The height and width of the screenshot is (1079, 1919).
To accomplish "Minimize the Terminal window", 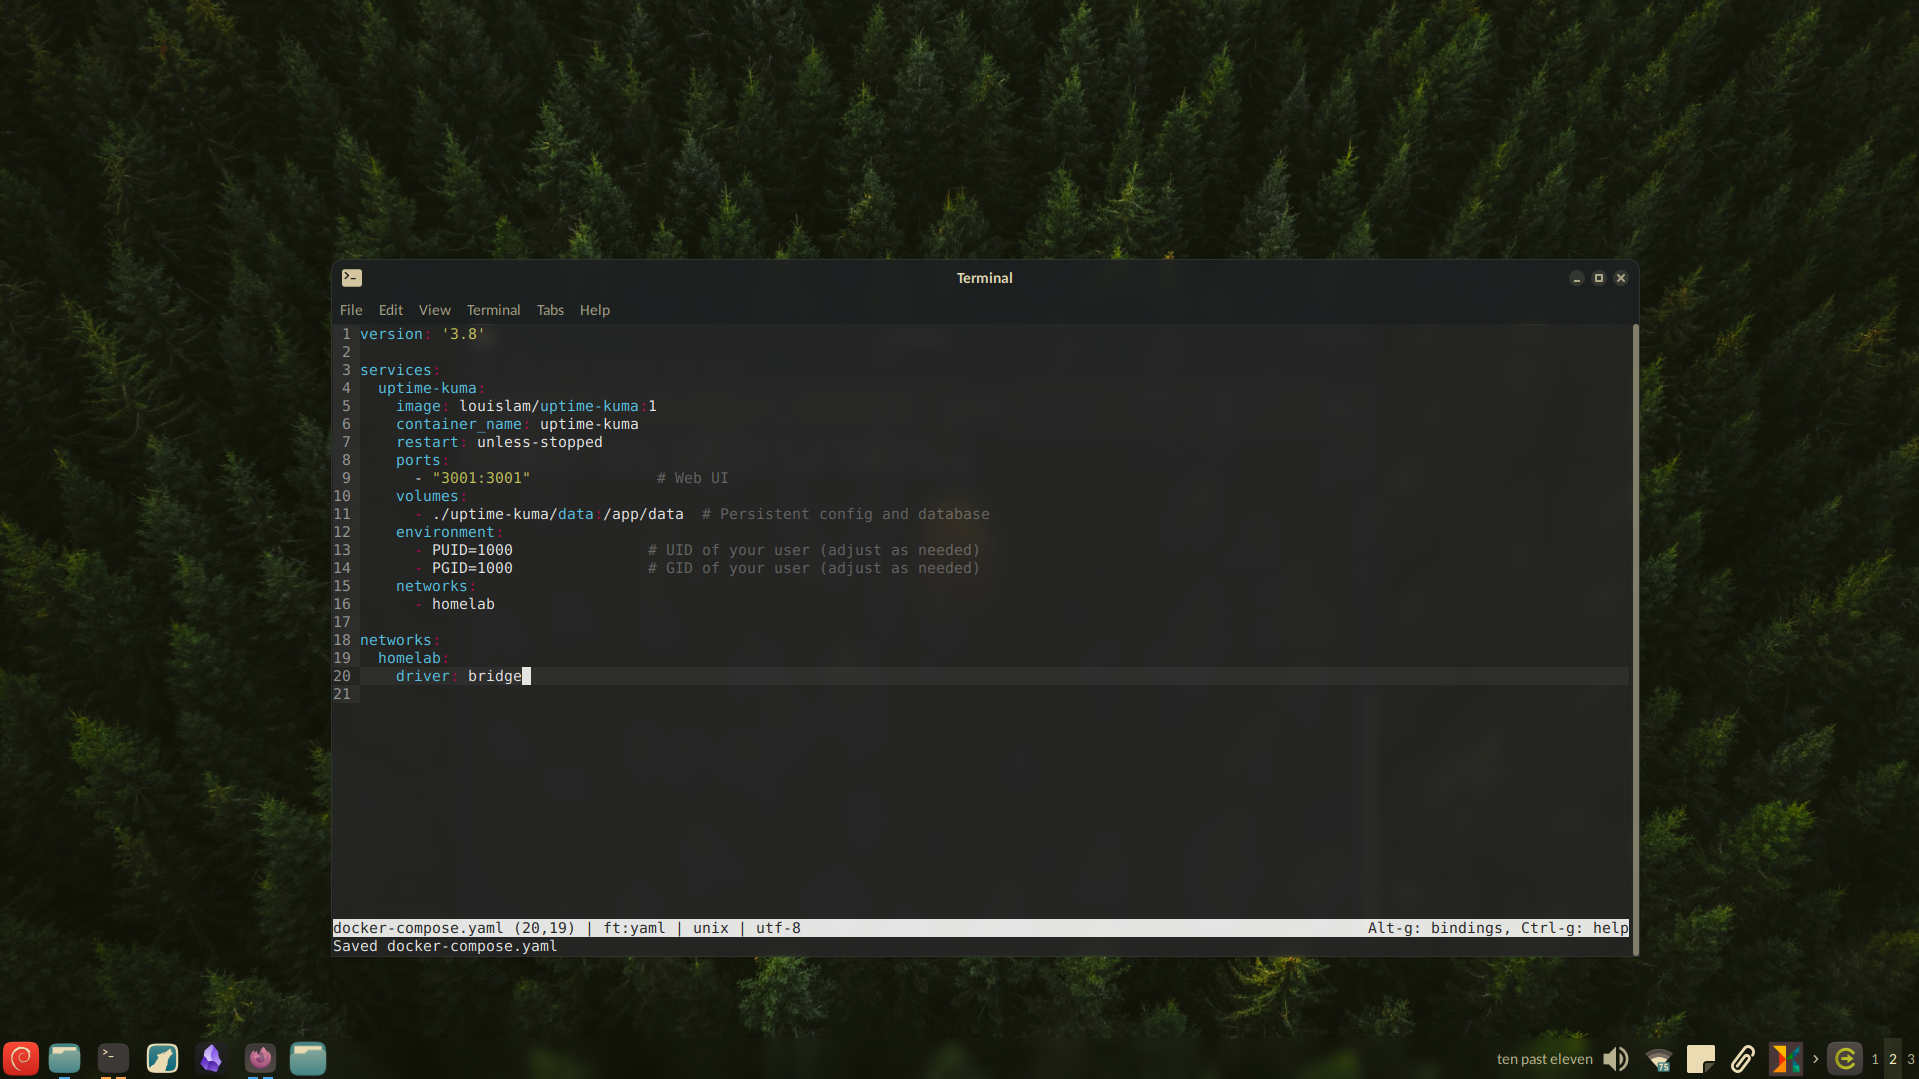I will click(x=1577, y=278).
